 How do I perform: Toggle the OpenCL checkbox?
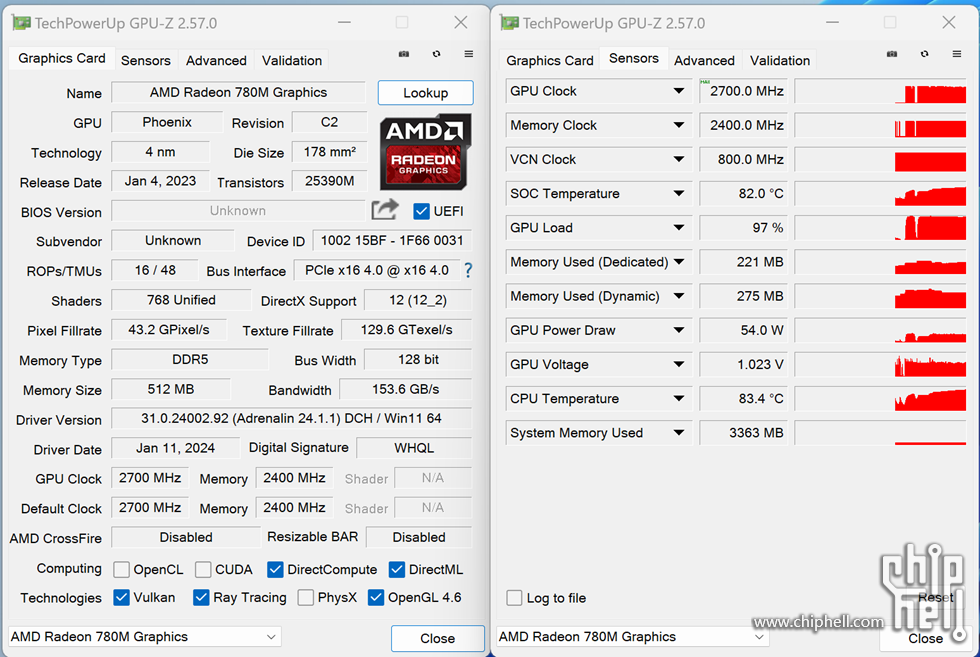pos(122,569)
